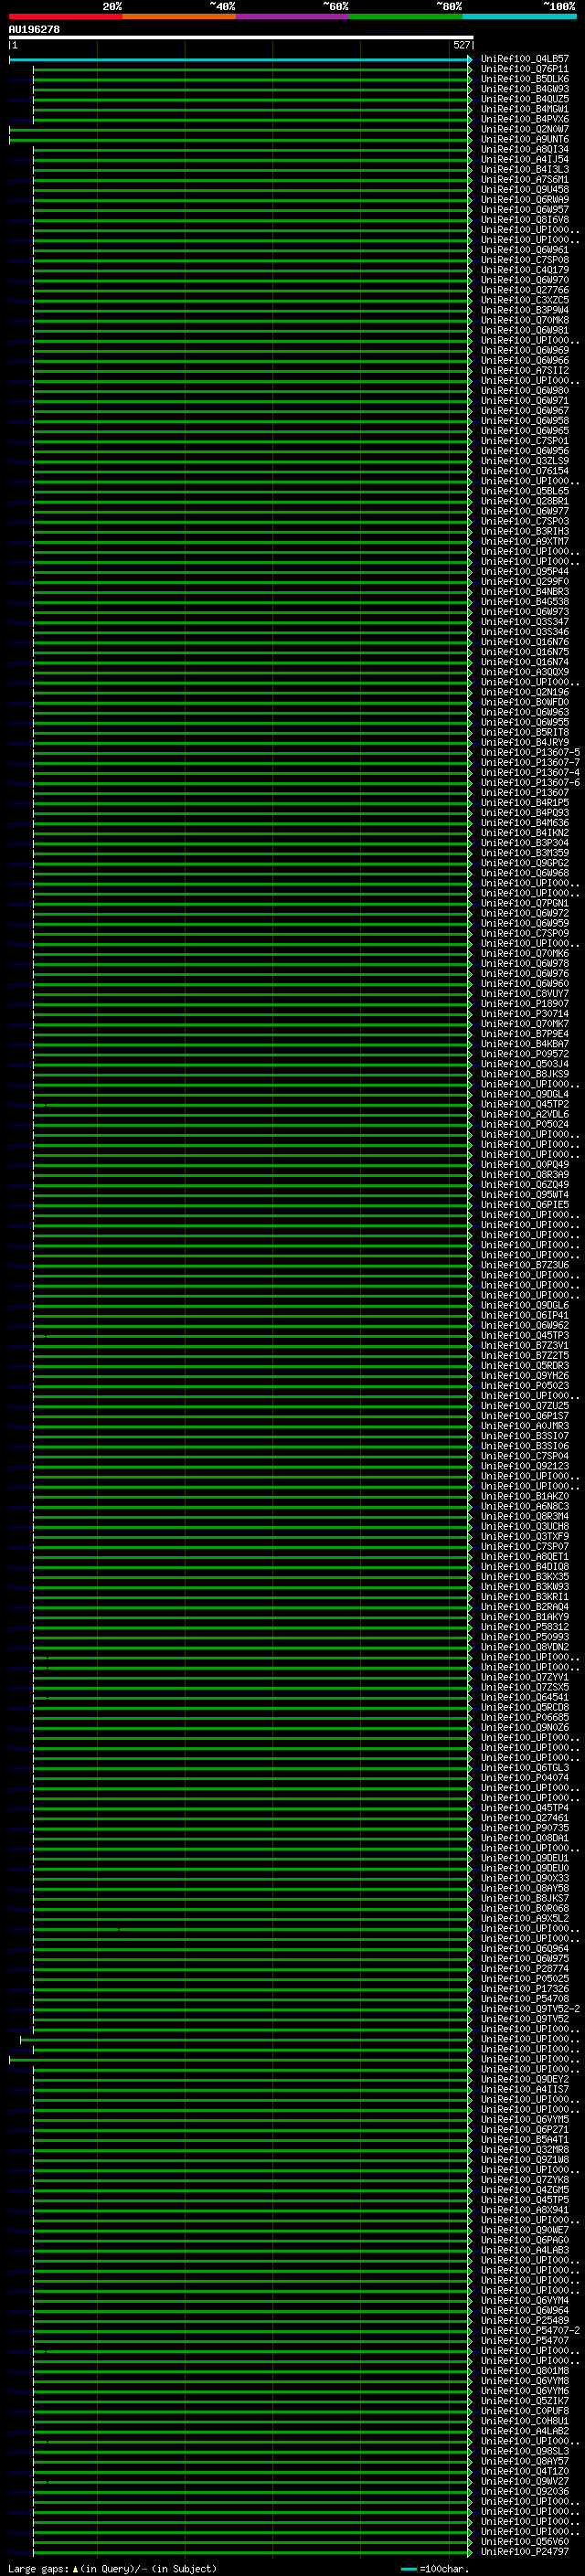This screenshot has width=585, height=2576.
Task: Select the UniRef100_Q801M8 label
Action: click(x=525, y=2370)
